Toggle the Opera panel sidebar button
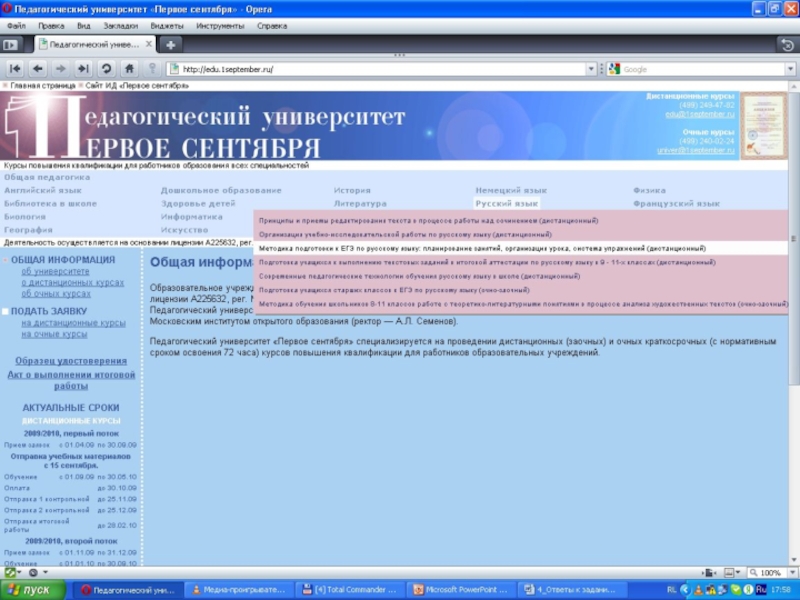This screenshot has width=800, height=600. [9, 45]
